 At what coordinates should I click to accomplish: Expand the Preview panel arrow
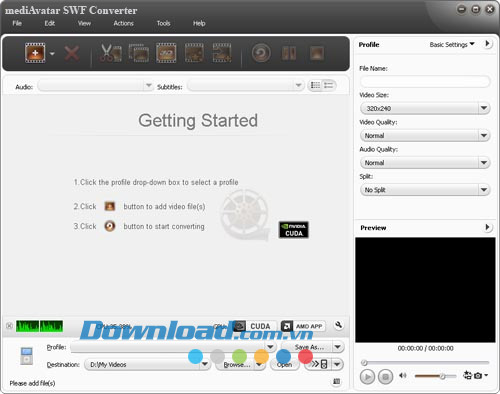(487, 228)
